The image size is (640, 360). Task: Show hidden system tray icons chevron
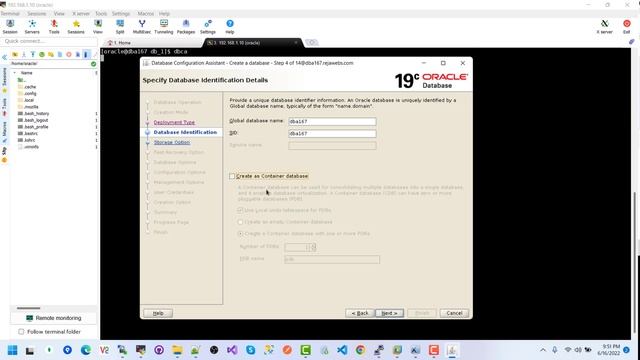(x=543, y=350)
